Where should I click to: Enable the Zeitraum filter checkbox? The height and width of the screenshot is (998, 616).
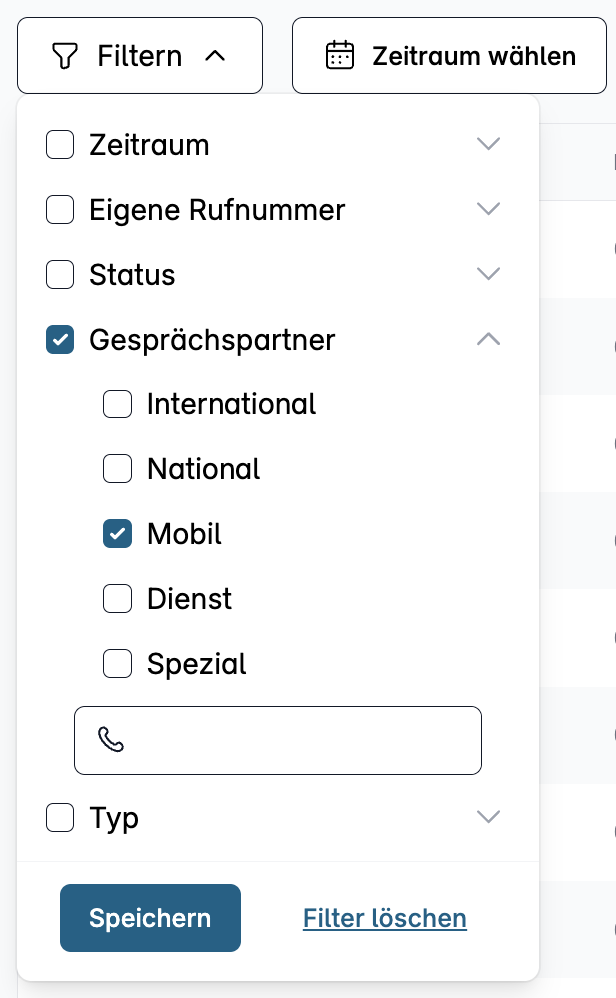[60, 145]
